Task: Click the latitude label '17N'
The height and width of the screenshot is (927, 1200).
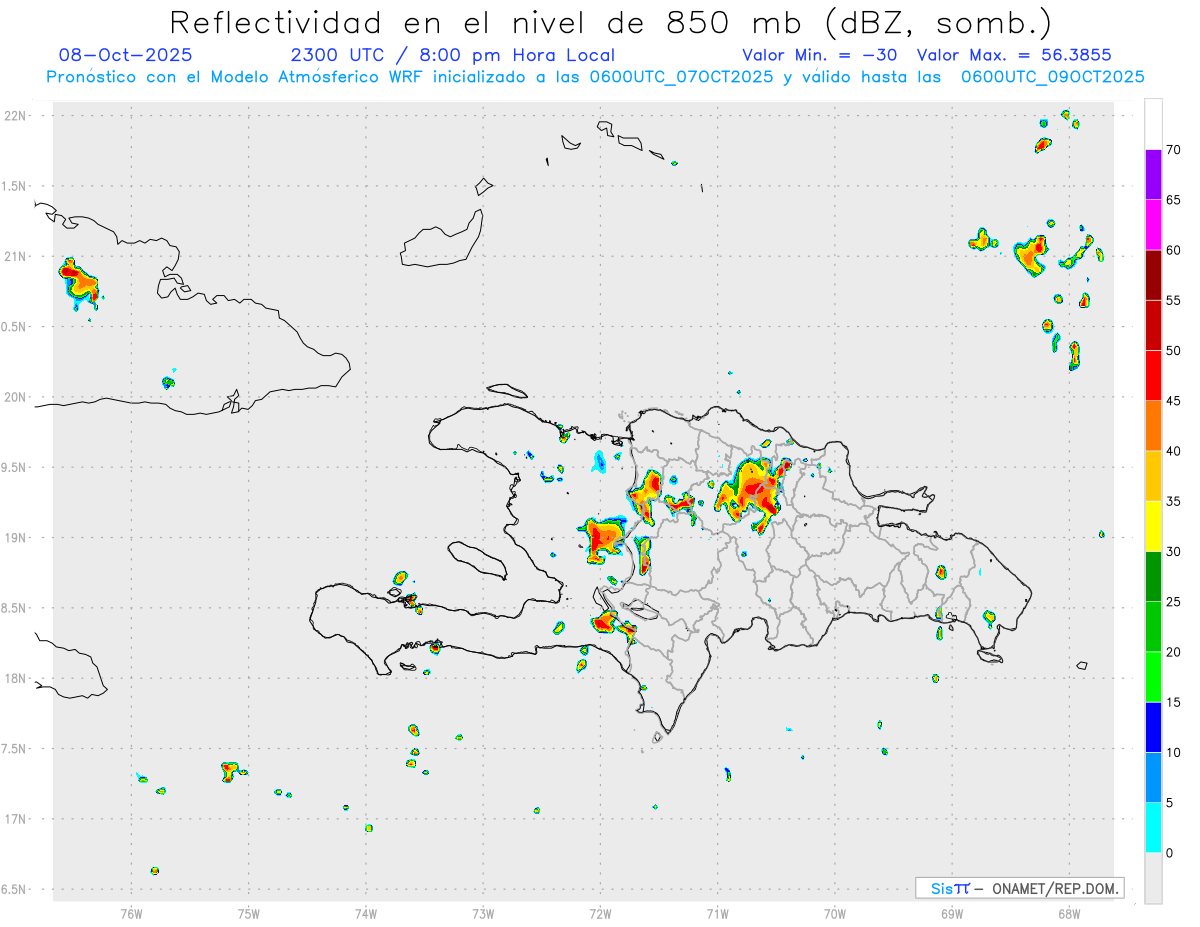Action: pyautogui.click(x=16, y=819)
